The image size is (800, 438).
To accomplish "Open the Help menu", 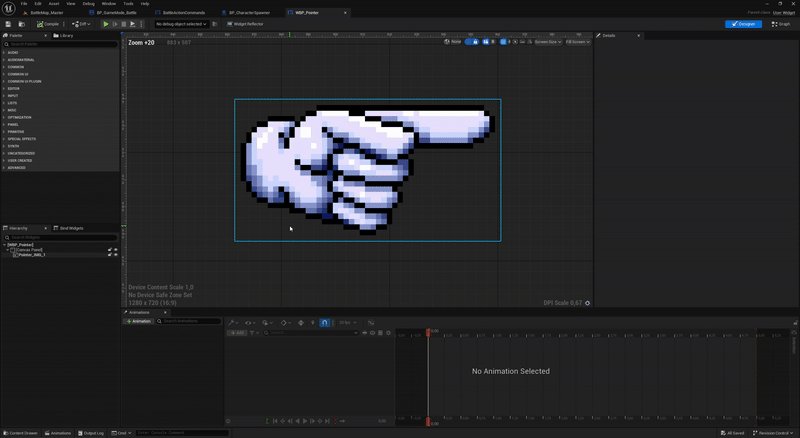I will pos(145,4).
